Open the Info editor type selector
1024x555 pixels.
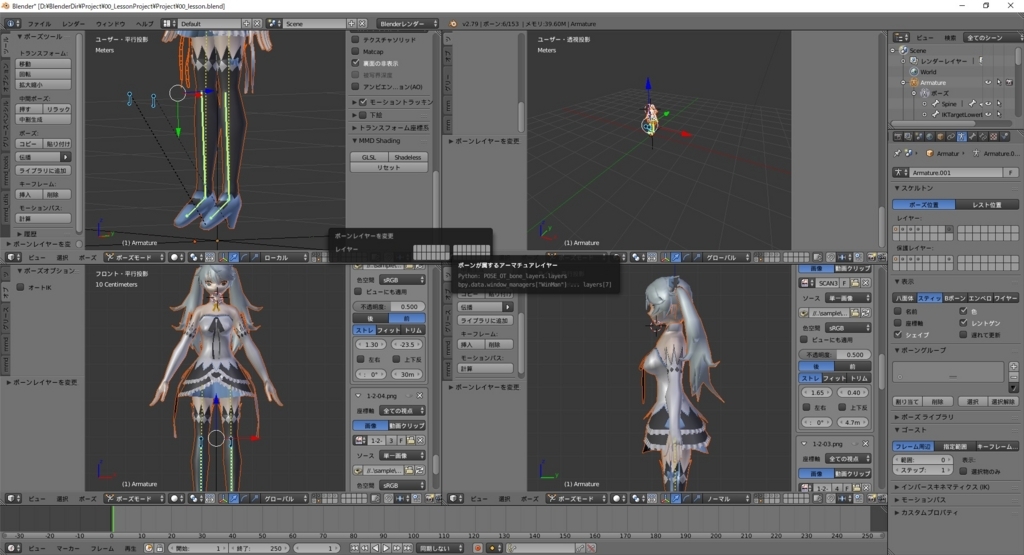coord(12,24)
